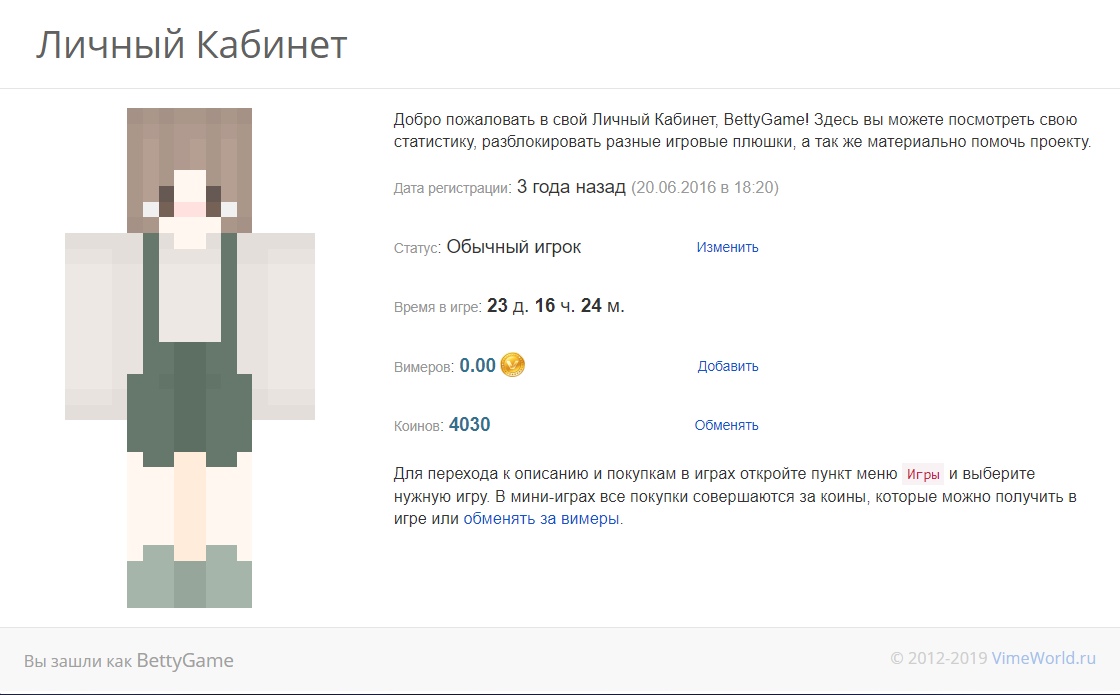Click the BettyGame footer username
Screen dimensions: 1120x695
click(x=185, y=661)
